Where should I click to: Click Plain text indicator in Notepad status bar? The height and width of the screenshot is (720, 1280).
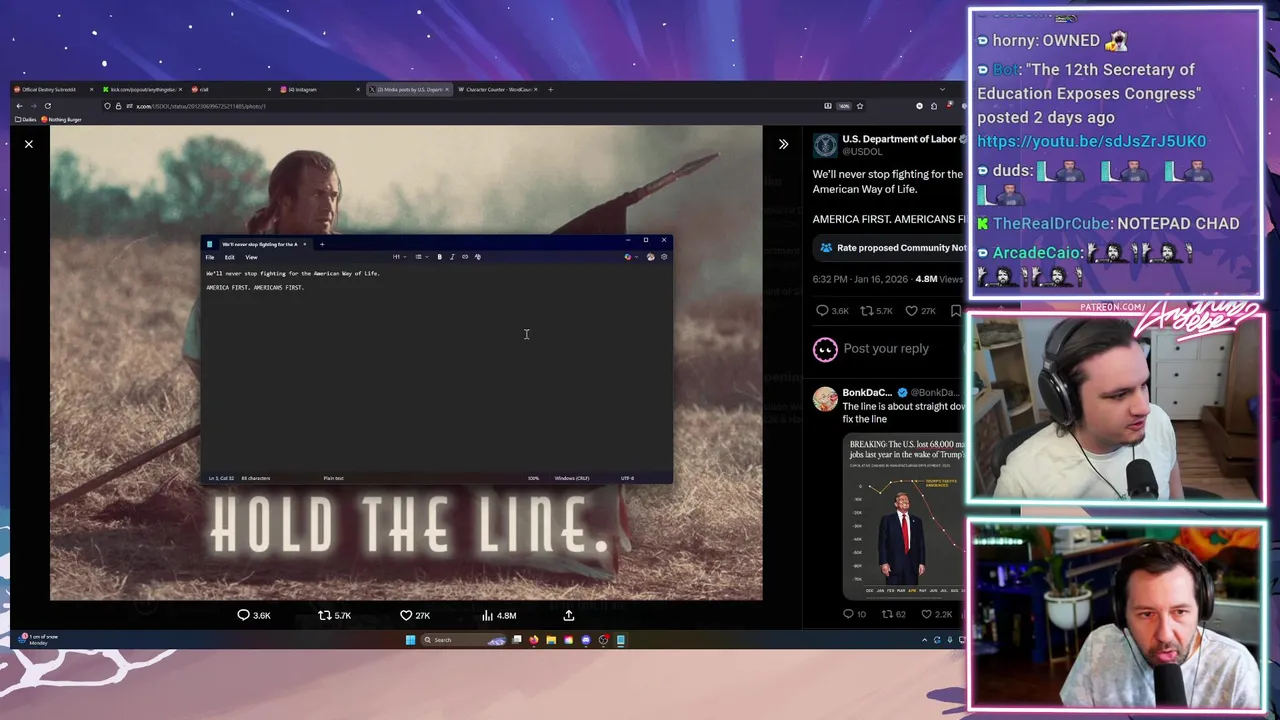[x=334, y=478]
